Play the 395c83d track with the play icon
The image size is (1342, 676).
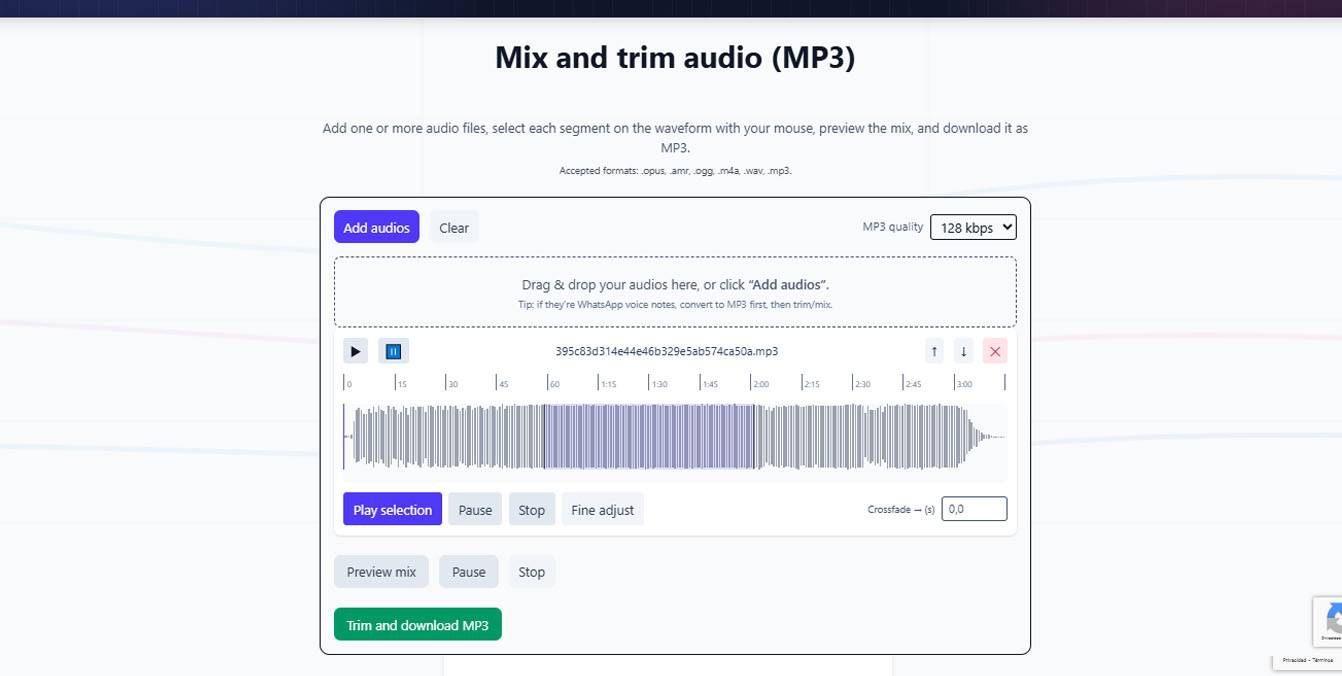(355, 351)
